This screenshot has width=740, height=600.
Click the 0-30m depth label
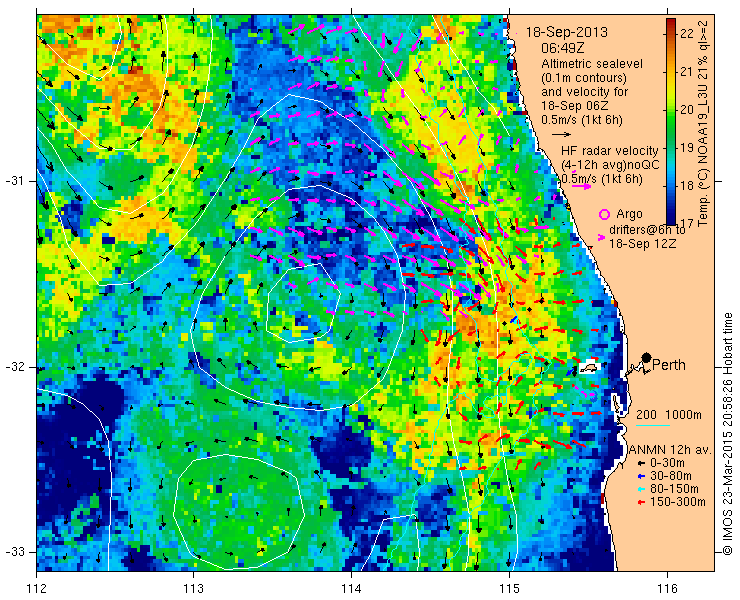667,463
